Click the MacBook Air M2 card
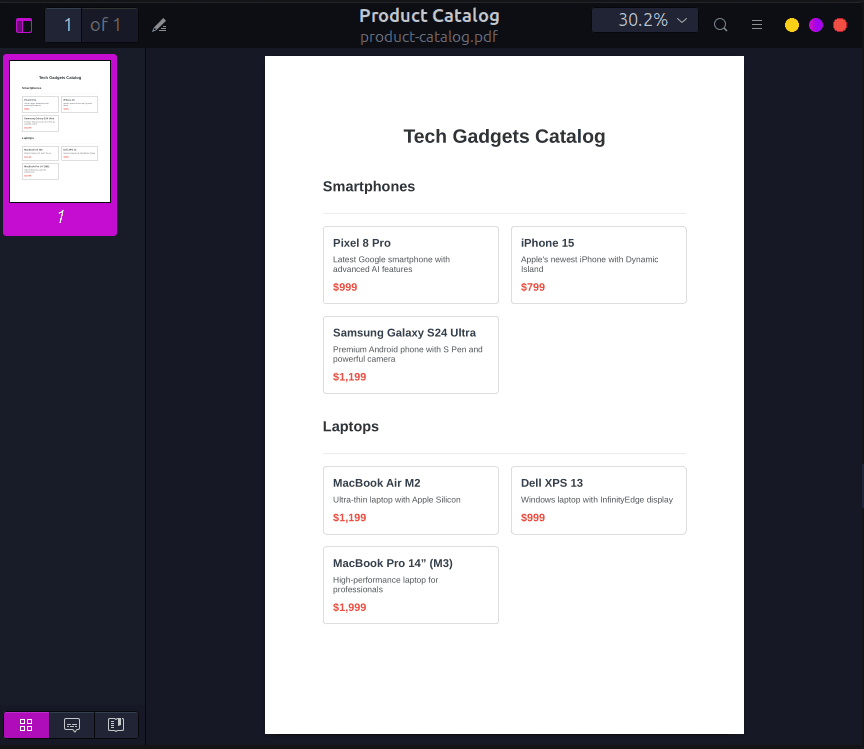Image resolution: width=864 pixels, height=749 pixels. click(x=410, y=500)
